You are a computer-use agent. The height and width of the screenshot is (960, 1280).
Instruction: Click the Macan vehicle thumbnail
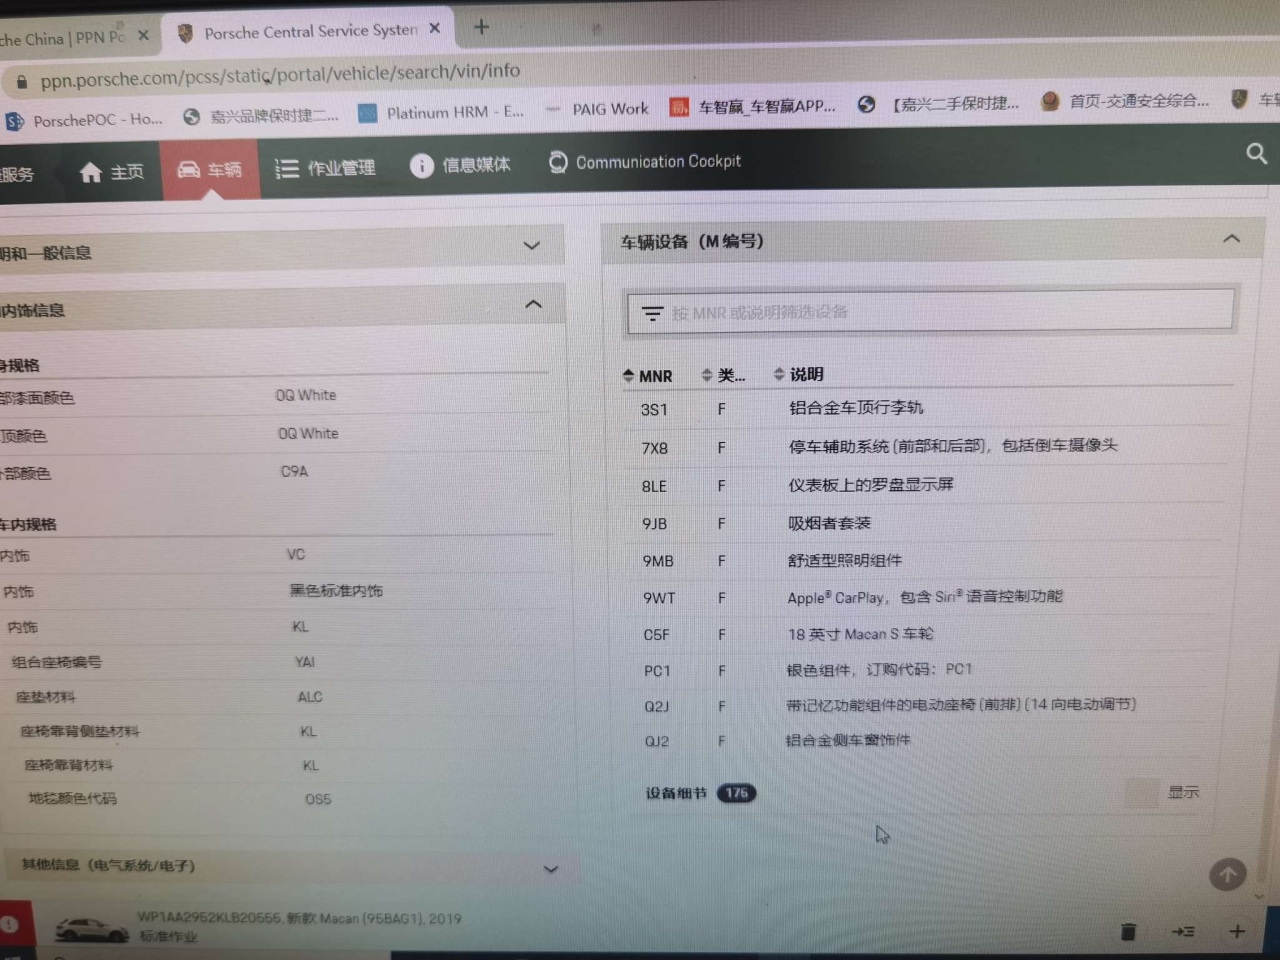click(x=90, y=930)
